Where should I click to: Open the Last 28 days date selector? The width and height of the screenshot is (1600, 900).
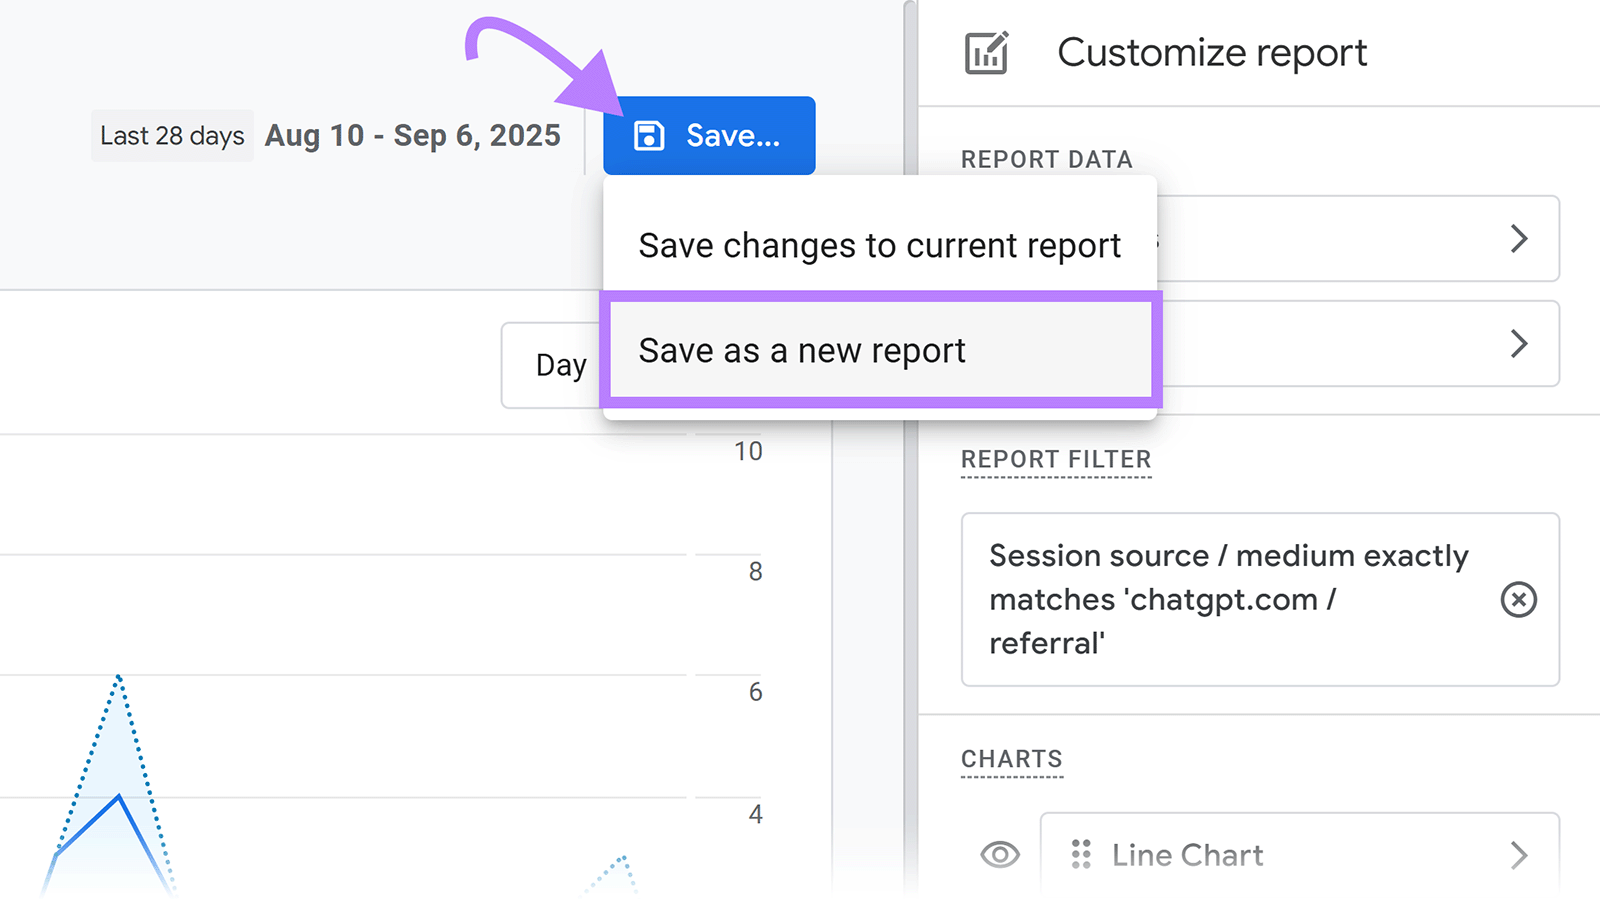coord(171,135)
